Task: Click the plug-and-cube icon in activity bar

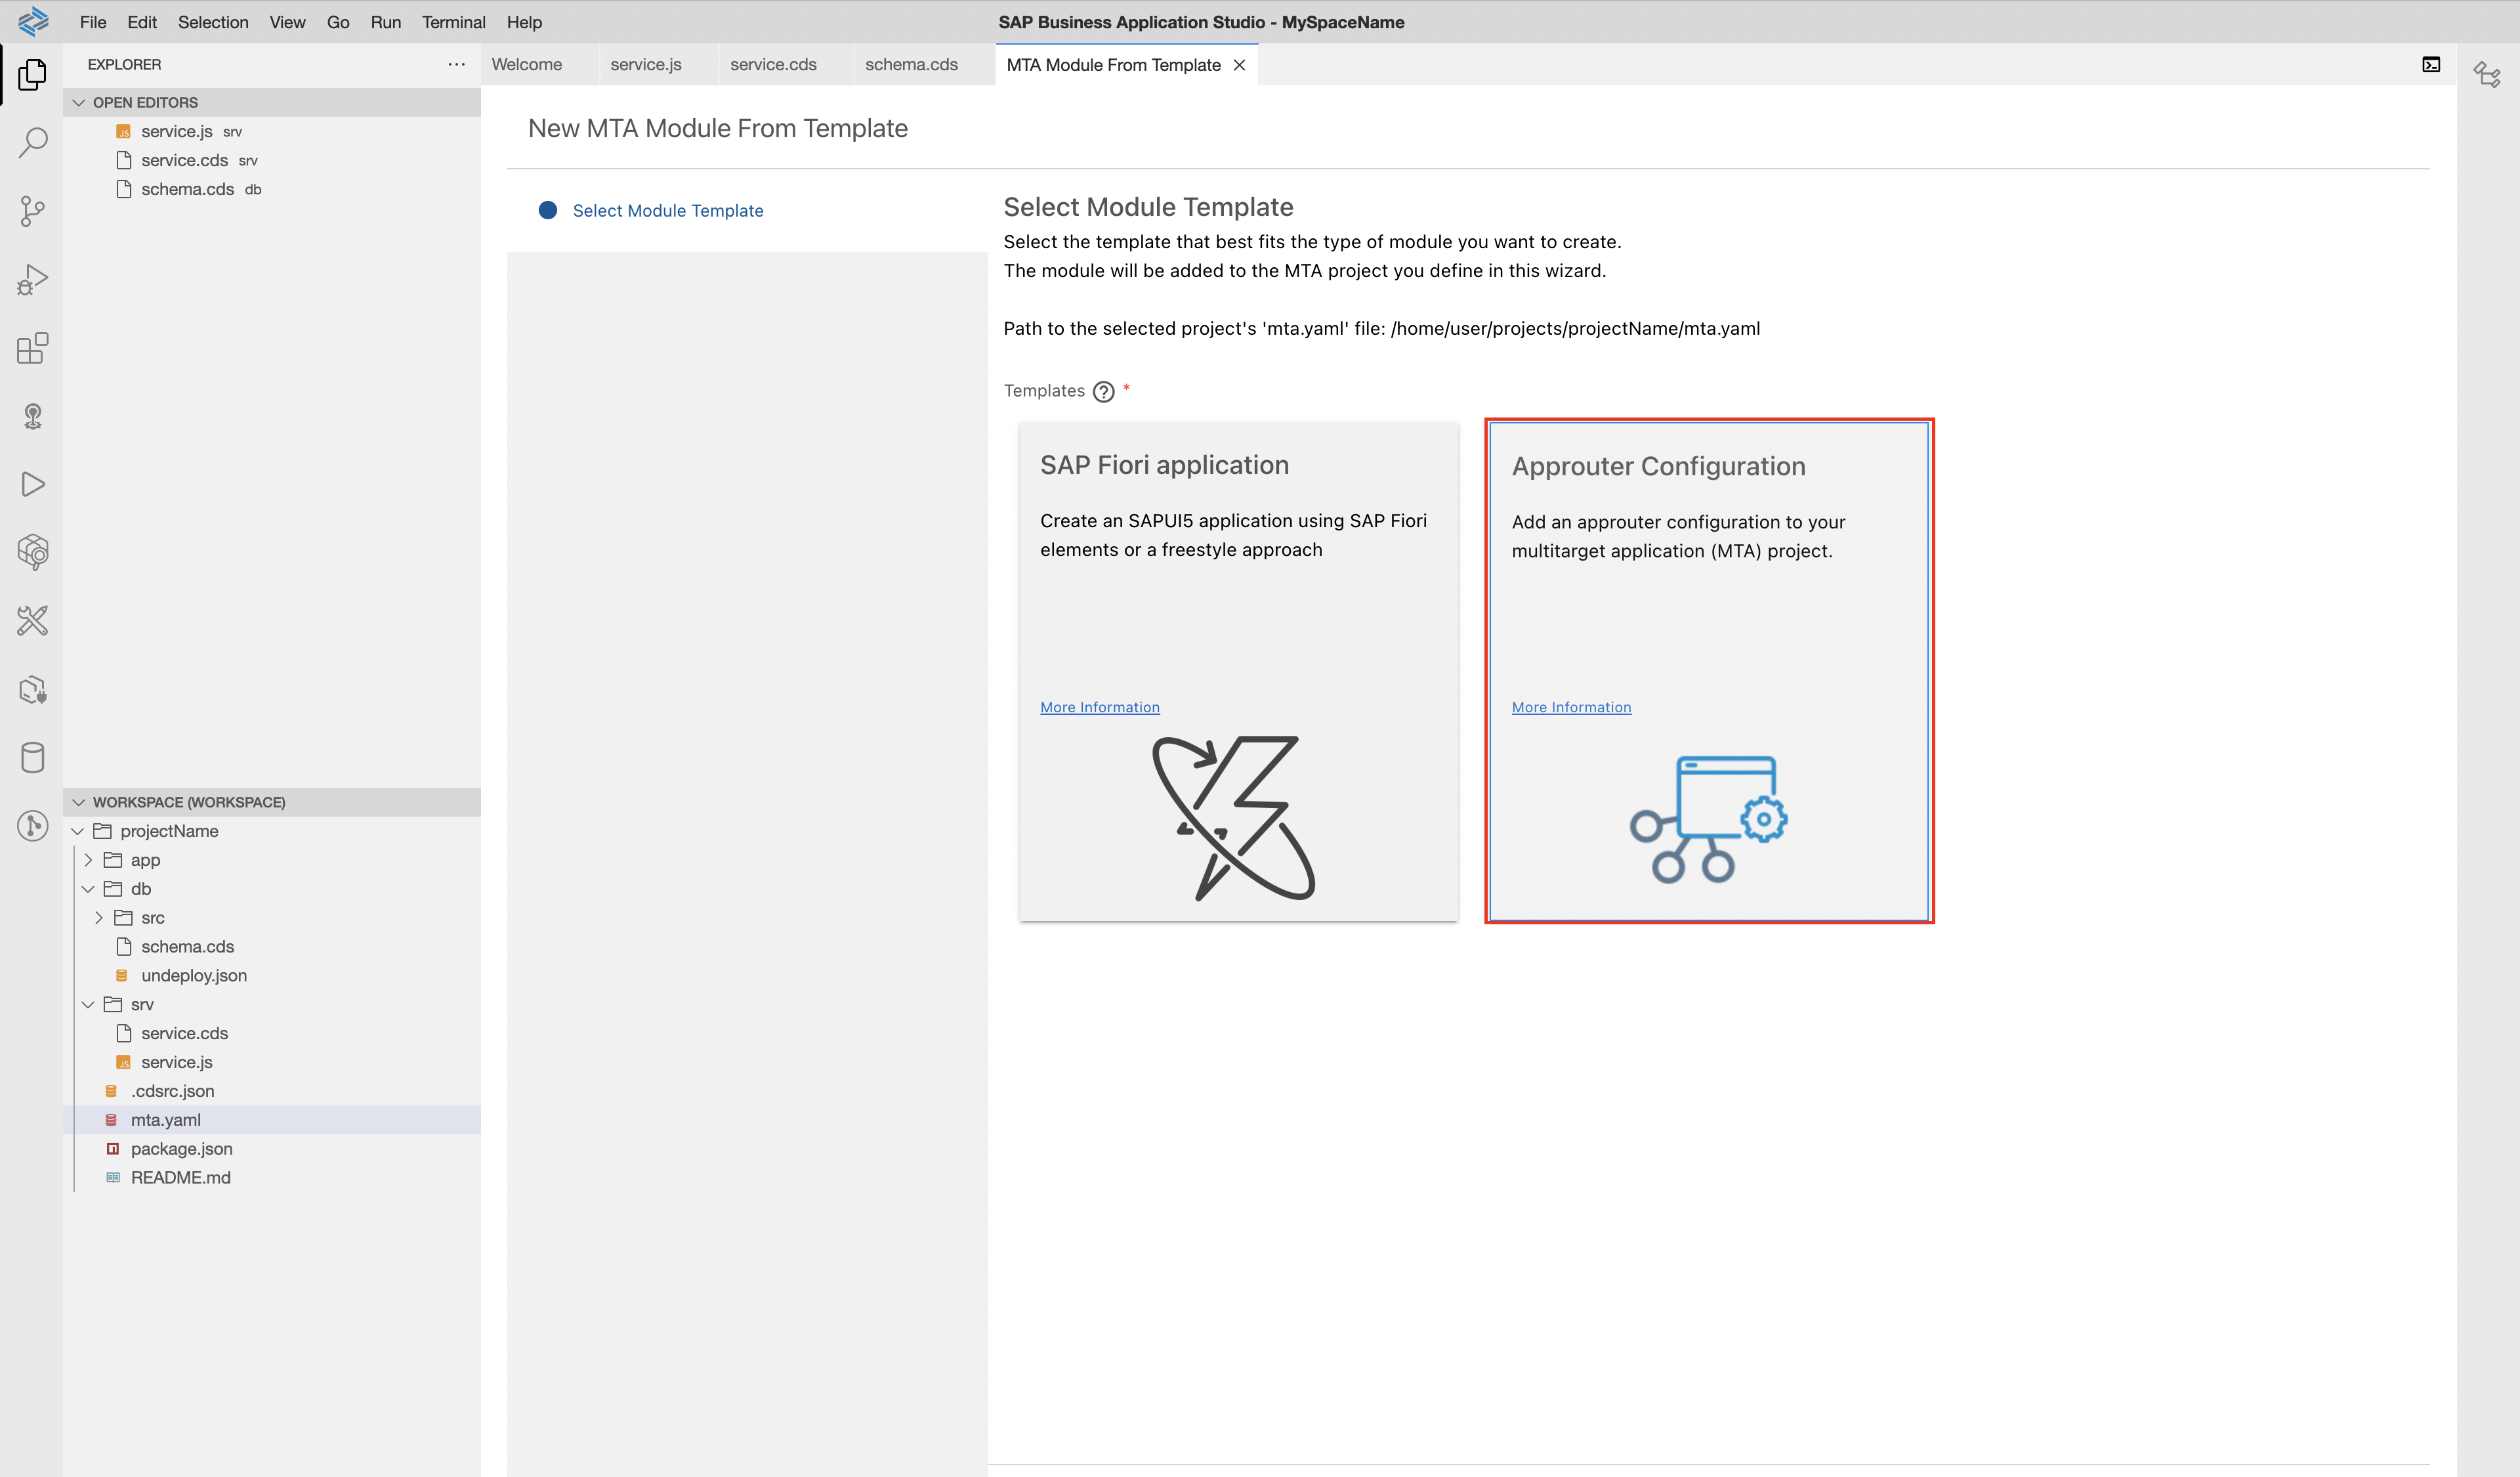Action: (32, 690)
